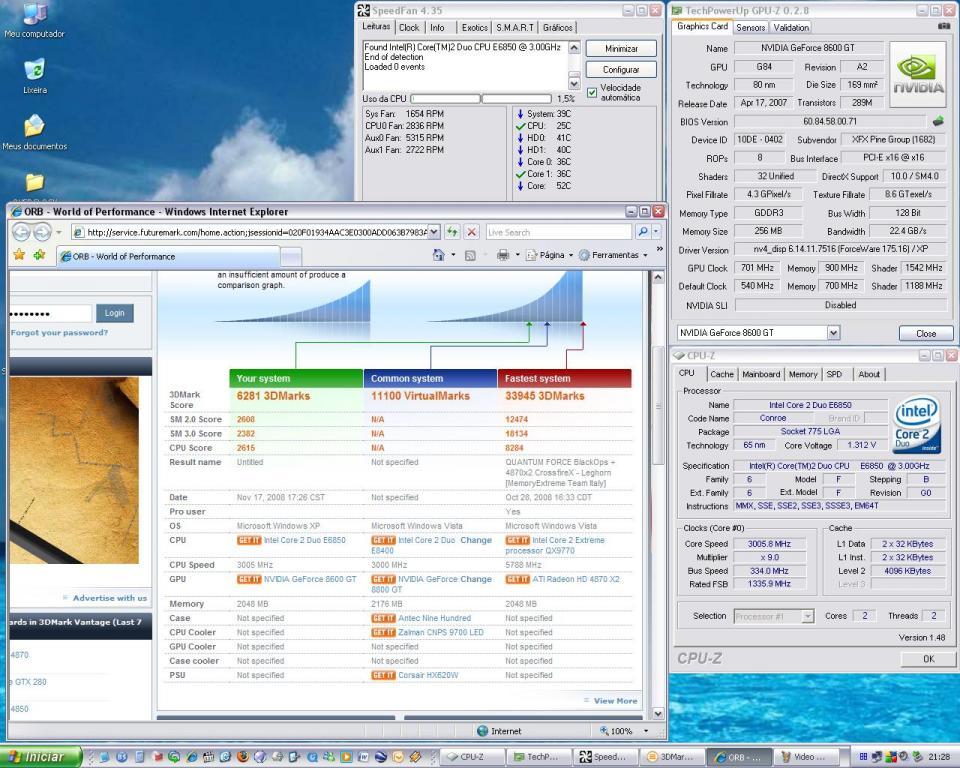960x768 pixels.
Task: Expand the Página menu in IE
Action: pos(550,255)
